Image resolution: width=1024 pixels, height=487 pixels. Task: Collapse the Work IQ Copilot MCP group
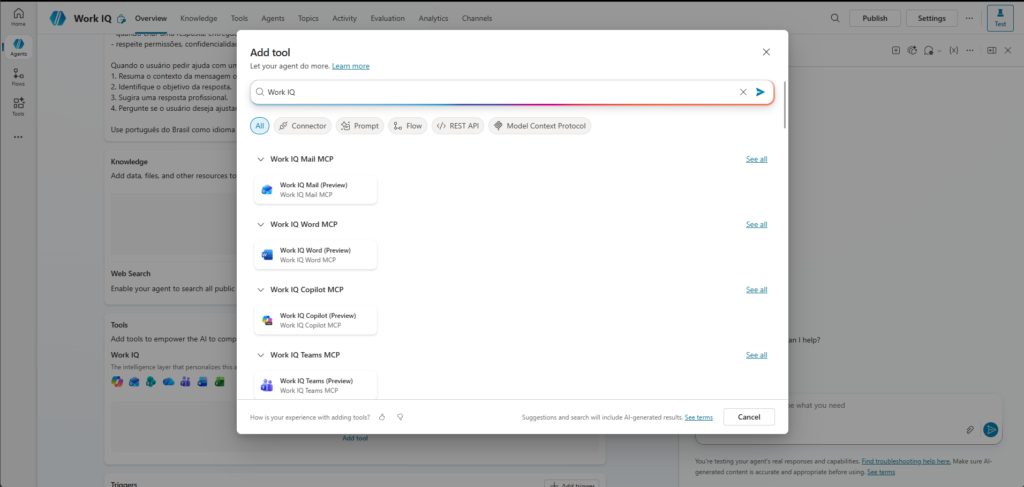click(261, 290)
